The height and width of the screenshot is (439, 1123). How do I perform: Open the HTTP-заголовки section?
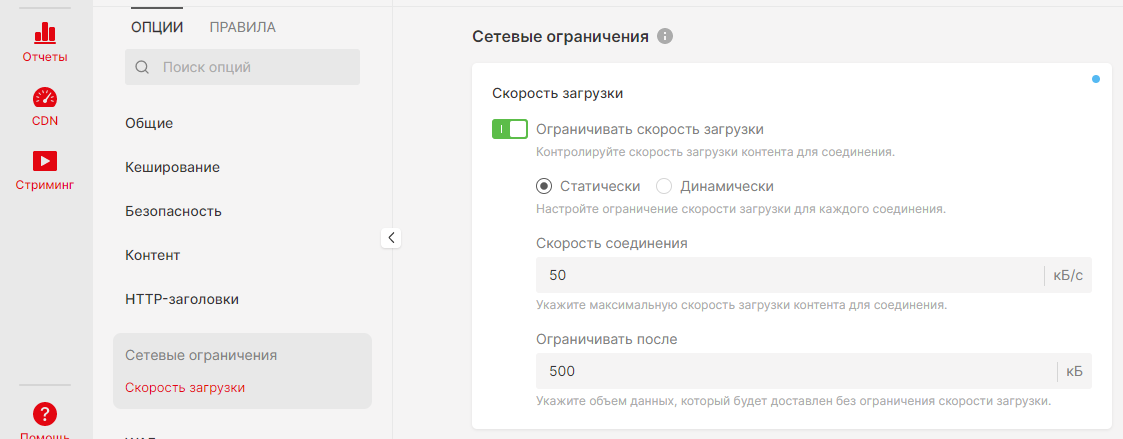tap(182, 299)
